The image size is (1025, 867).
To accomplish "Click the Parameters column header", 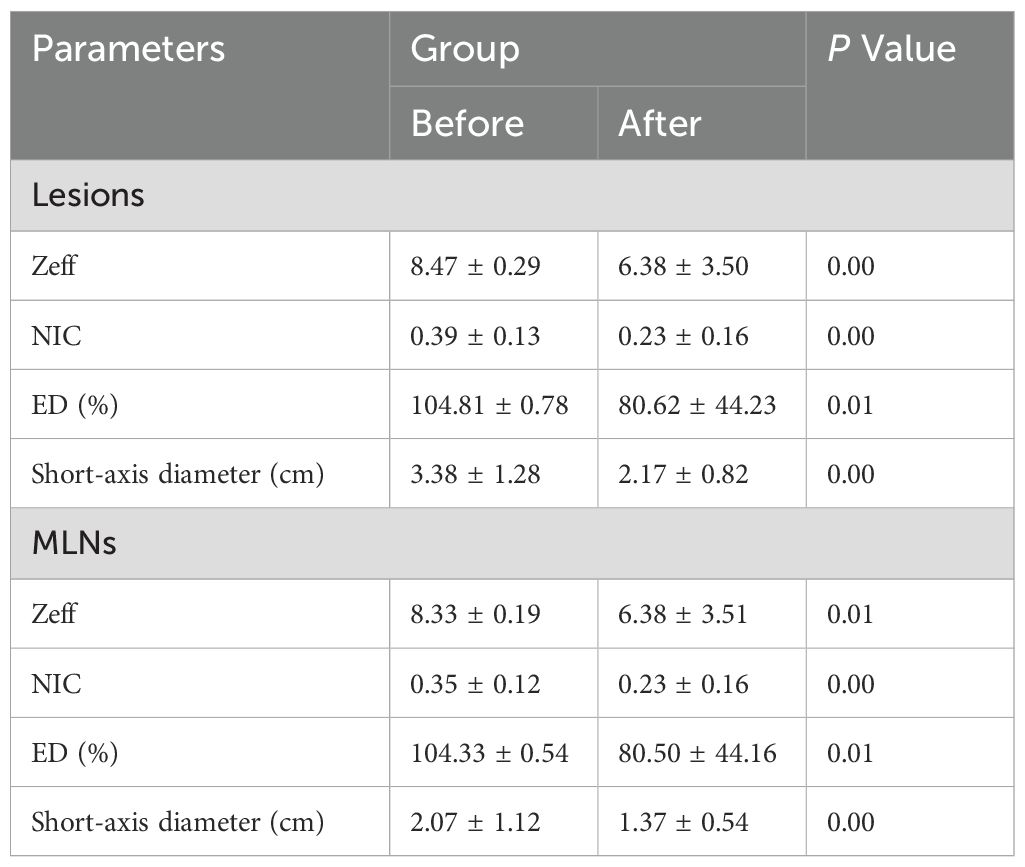I will coord(128,49).
